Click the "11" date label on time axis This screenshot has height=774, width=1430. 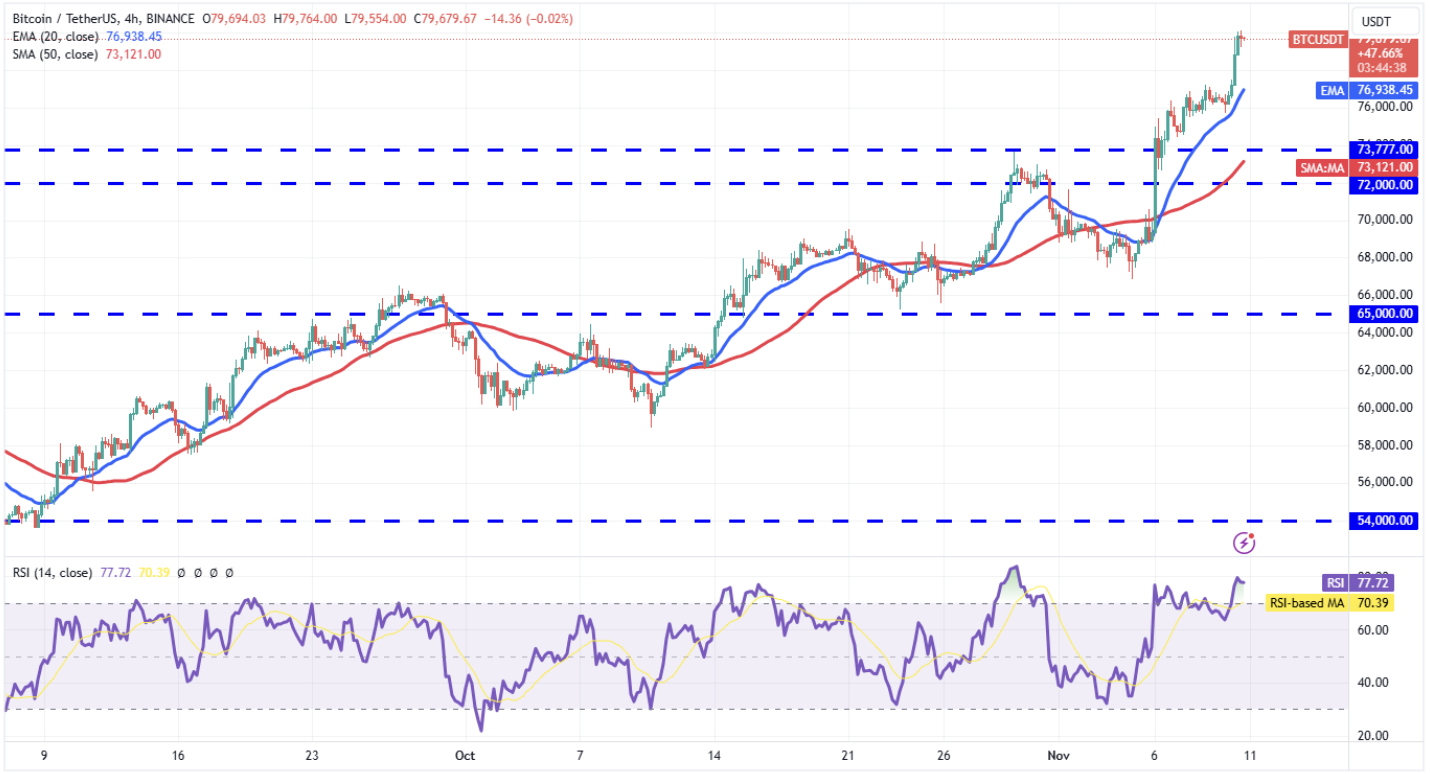point(1250,756)
